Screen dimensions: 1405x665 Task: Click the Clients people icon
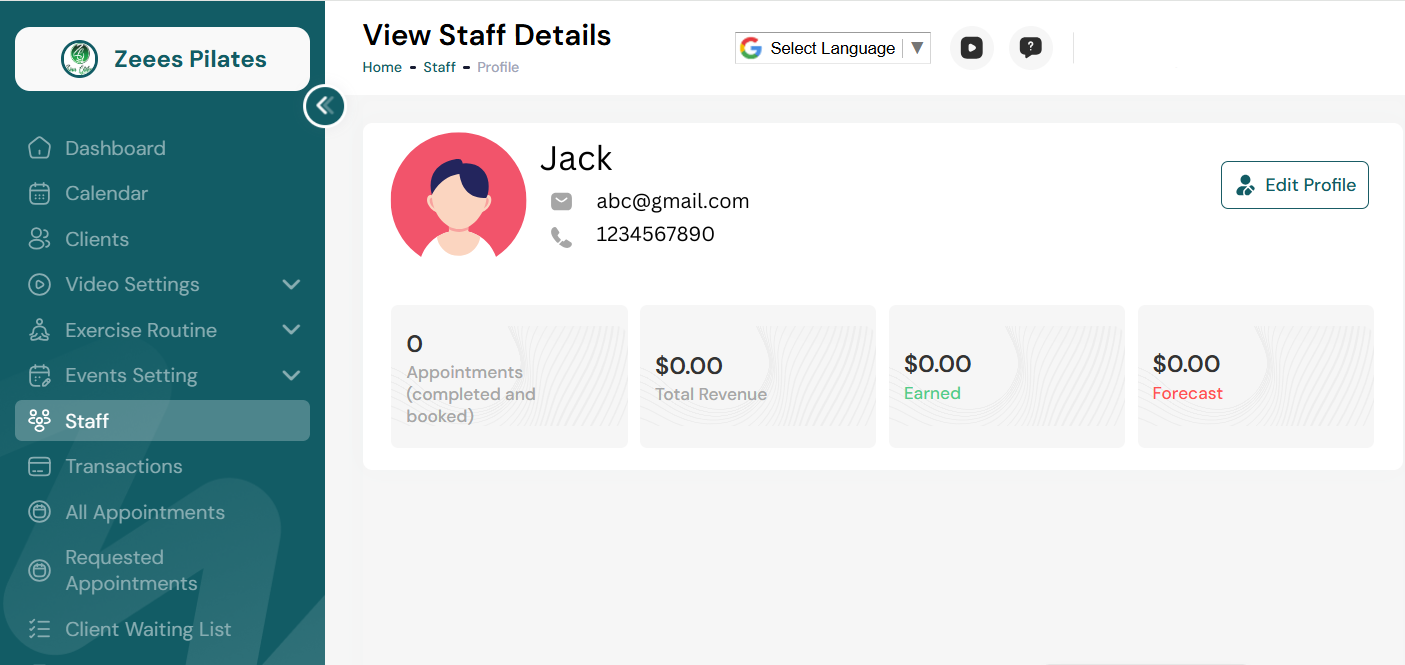[39, 239]
